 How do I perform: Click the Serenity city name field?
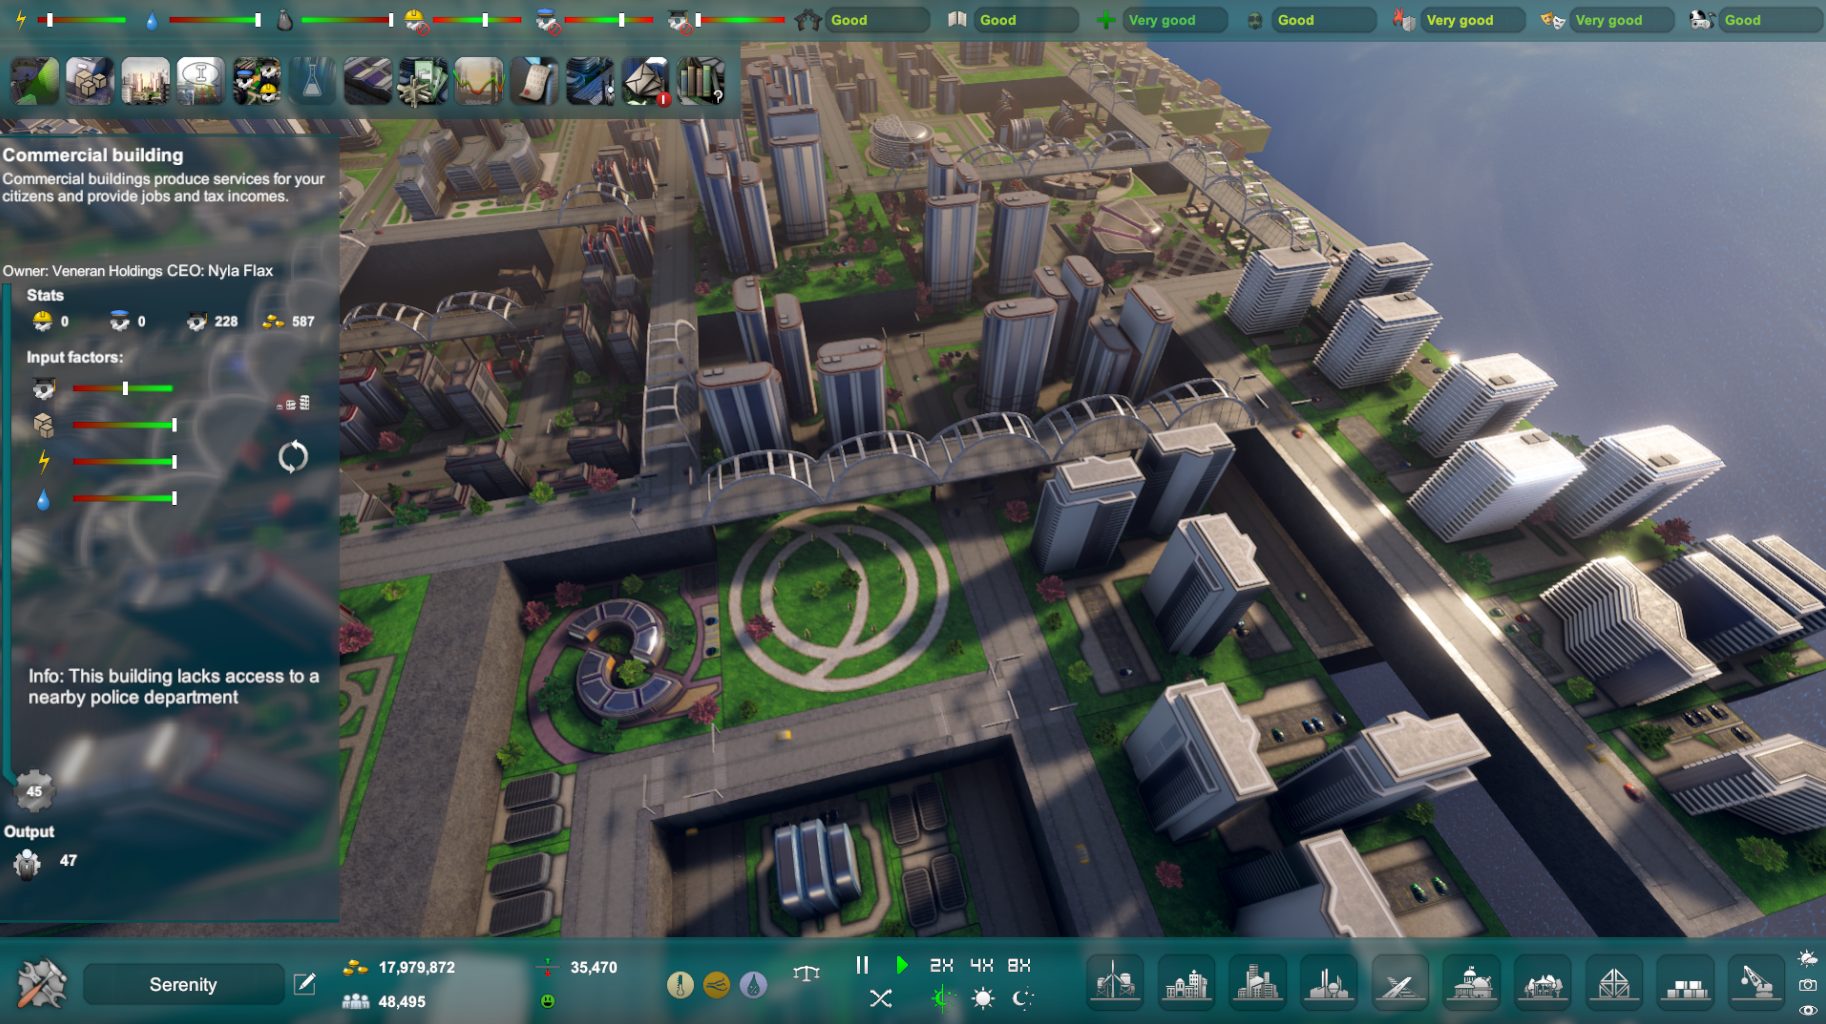click(183, 984)
